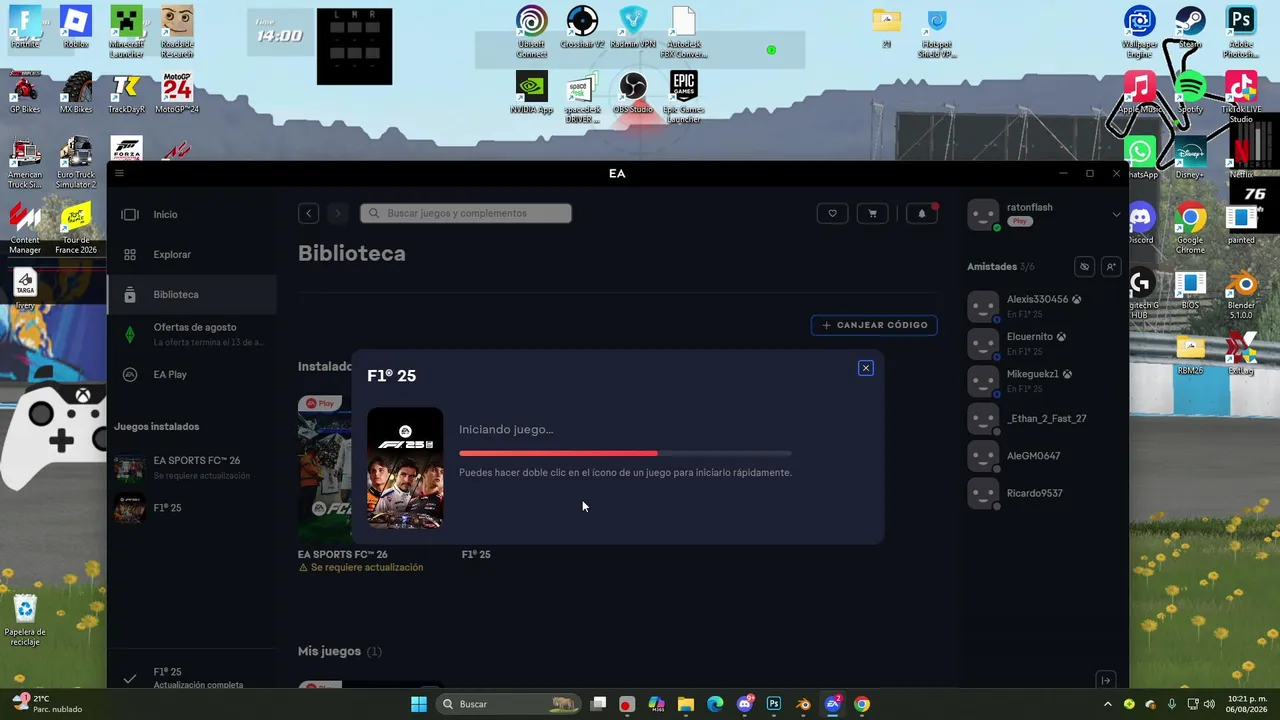Show hidden system tray icons chevron
Viewport: 1280px width, 720px height.
coord(1108,704)
